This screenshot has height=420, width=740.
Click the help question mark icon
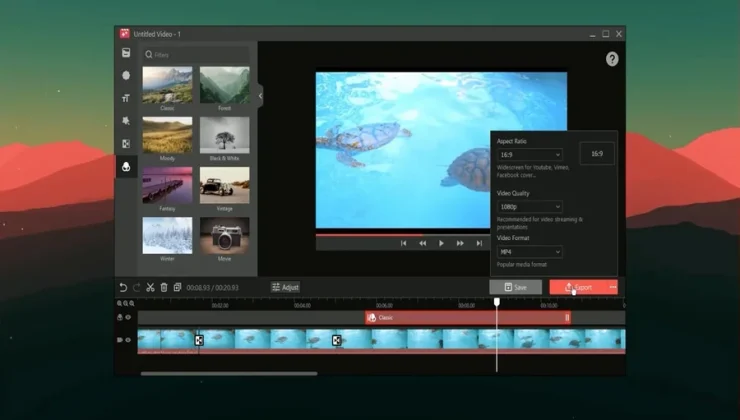(612, 59)
